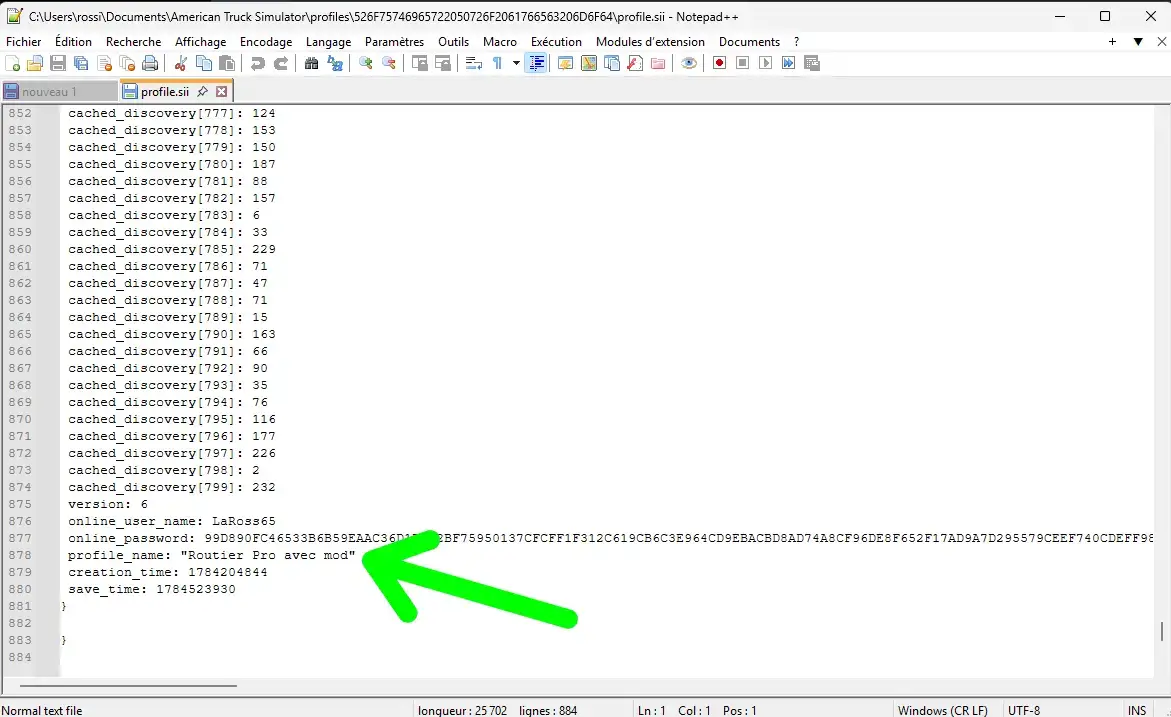Open the Fichier menu
This screenshot has width=1171, height=717.
24,42
